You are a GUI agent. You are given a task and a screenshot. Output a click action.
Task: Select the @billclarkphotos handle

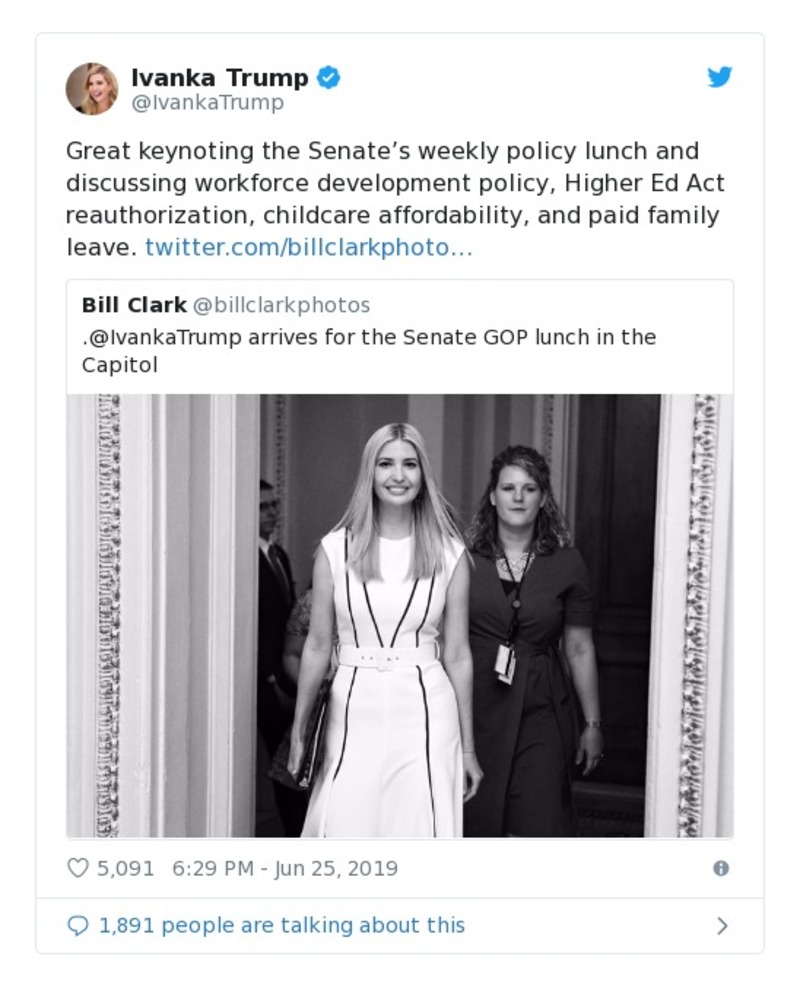281,305
